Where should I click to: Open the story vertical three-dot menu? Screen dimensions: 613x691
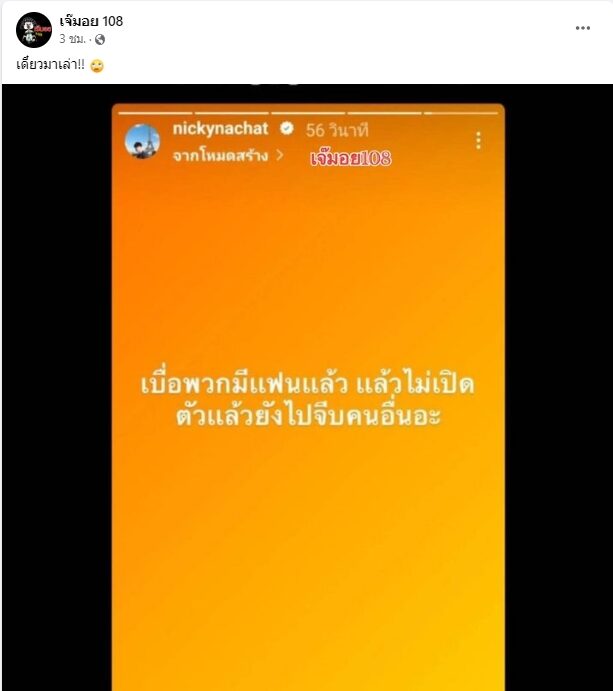(x=478, y=141)
